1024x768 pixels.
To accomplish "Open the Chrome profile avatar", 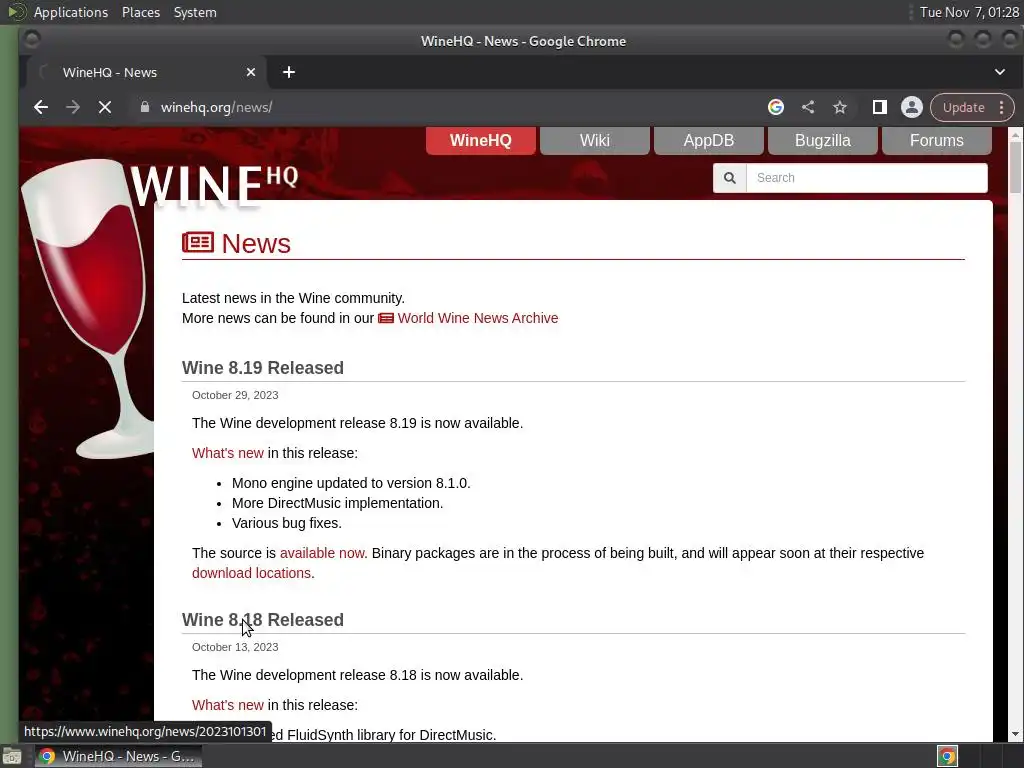I will 912,107.
